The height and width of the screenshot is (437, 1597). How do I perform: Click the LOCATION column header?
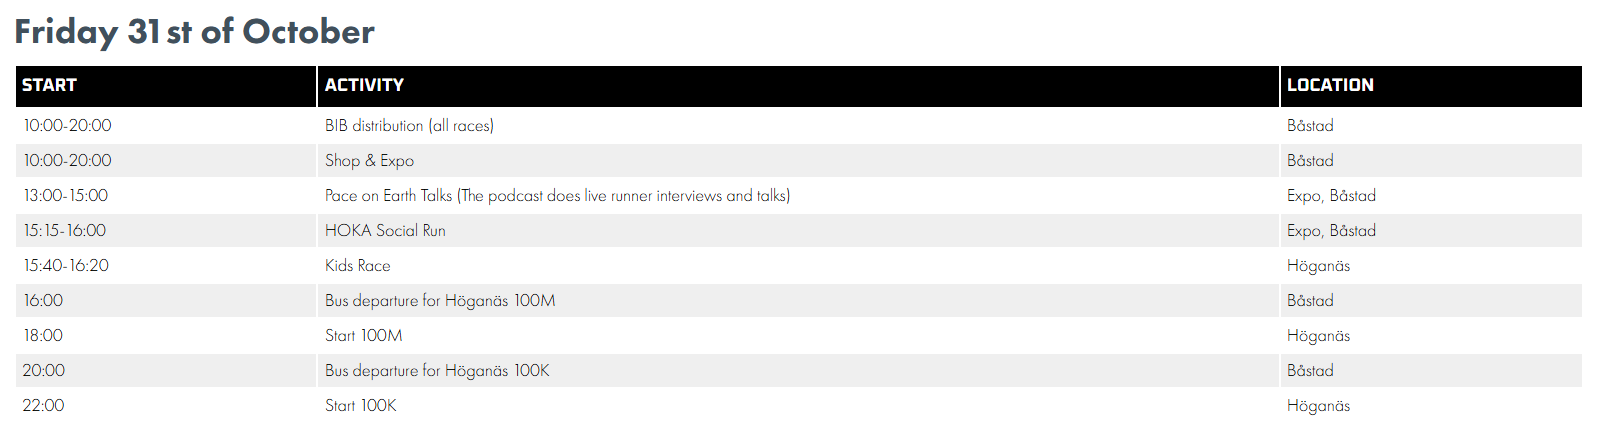1330,86
